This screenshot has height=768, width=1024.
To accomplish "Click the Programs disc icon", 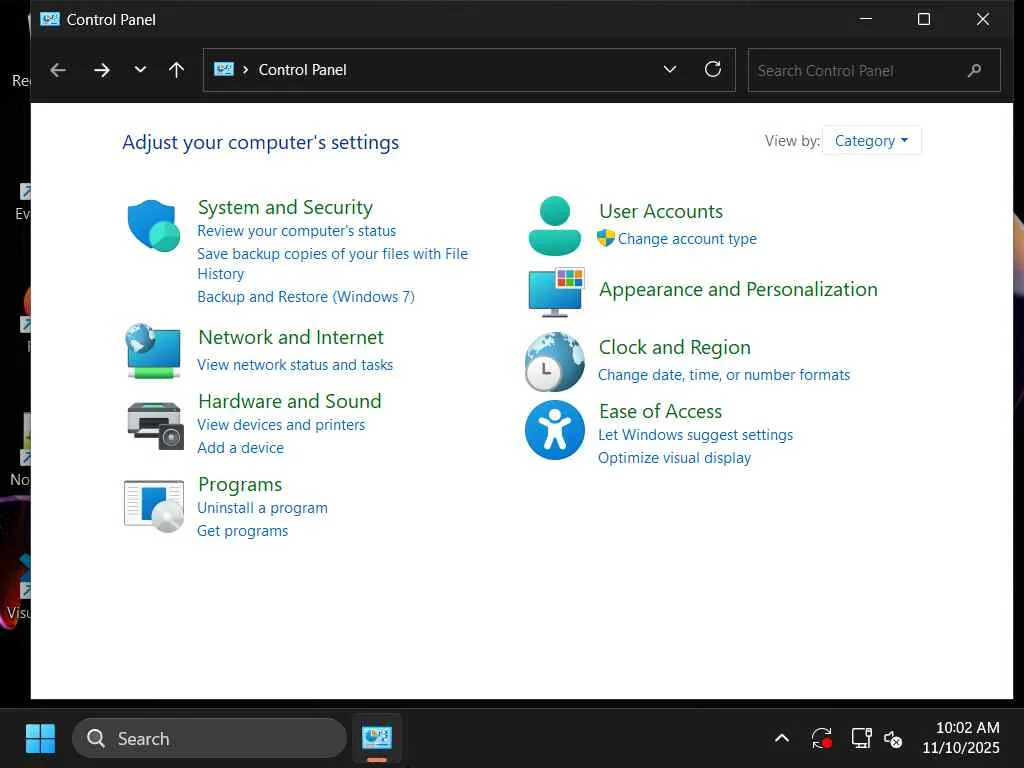I will point(154,507).
